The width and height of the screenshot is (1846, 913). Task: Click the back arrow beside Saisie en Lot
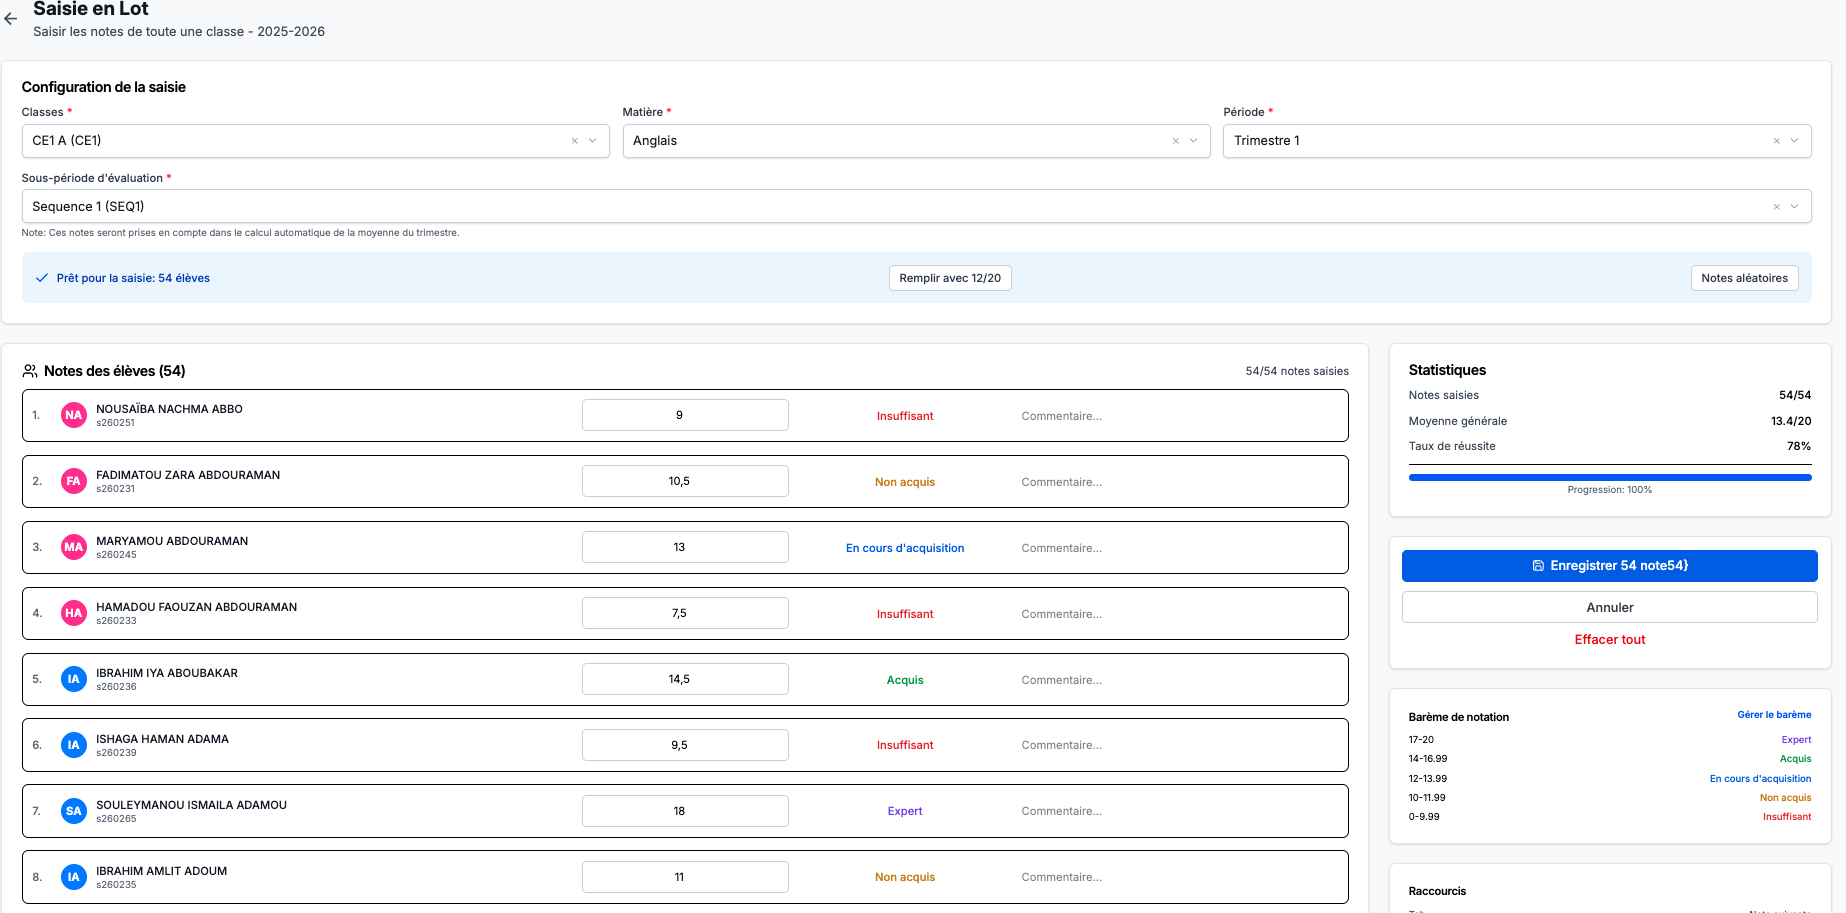point(11,19)
